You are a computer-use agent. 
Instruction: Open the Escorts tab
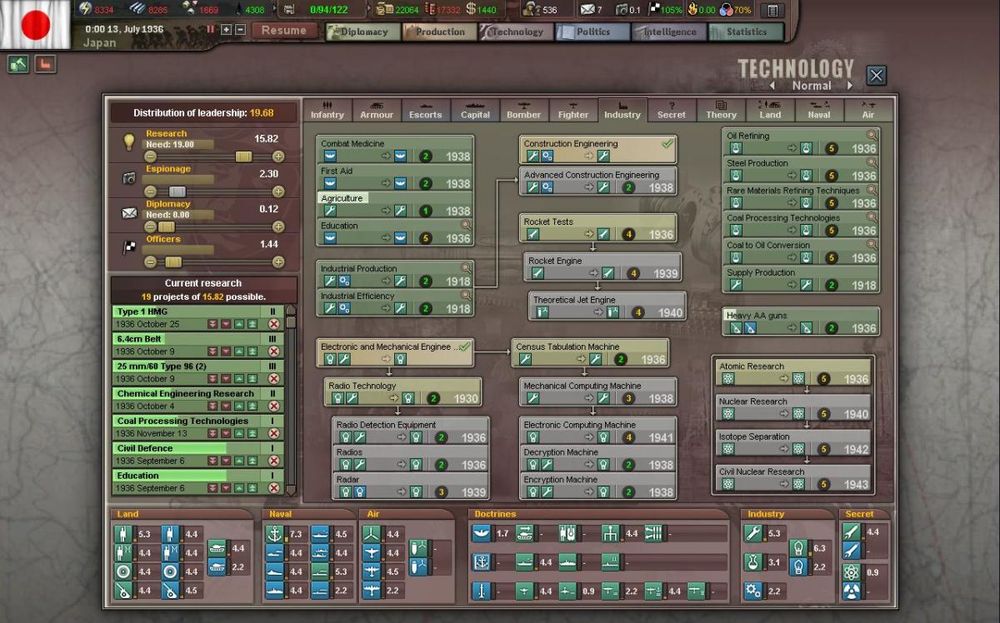pyautogui.click(x=425, y=110)
